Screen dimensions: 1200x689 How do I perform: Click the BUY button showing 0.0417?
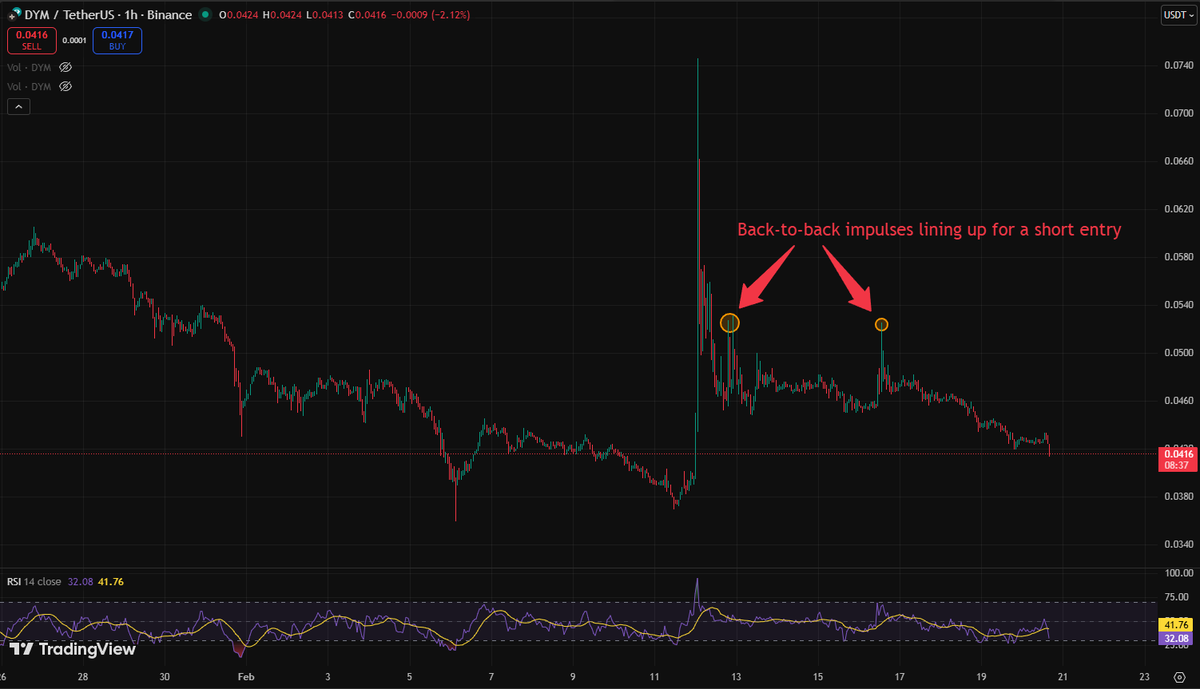117,41
